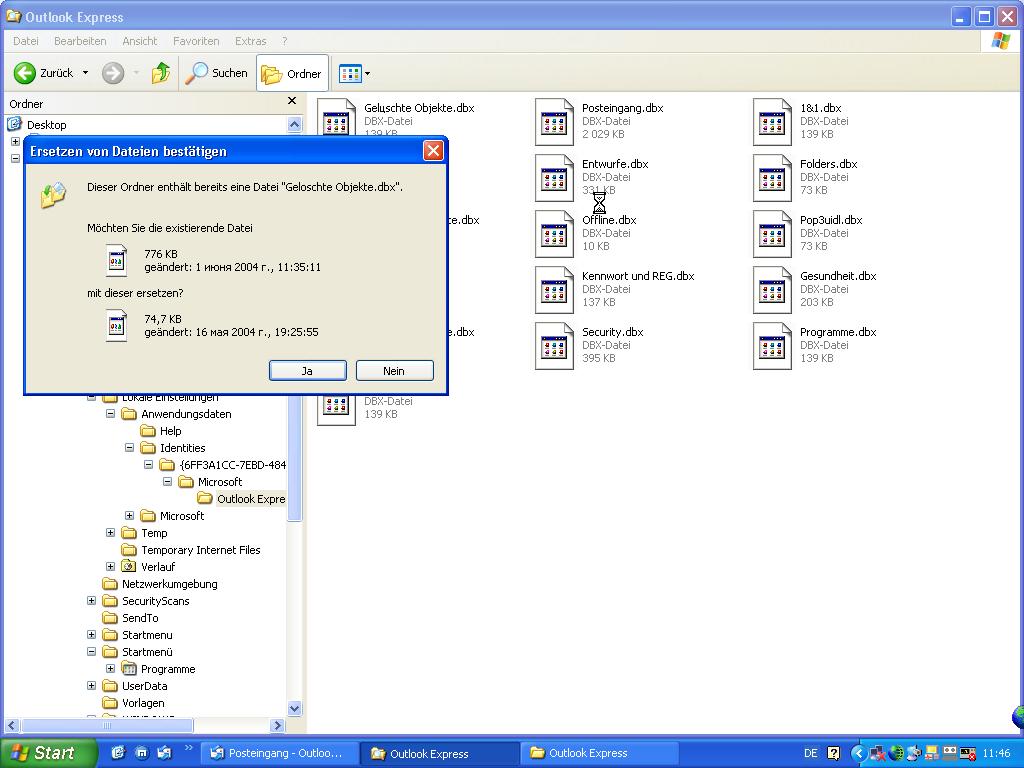This screenshot has height=768, width=1024.
Task: Open the Extras menu
Action: click(x=251, y=41)
